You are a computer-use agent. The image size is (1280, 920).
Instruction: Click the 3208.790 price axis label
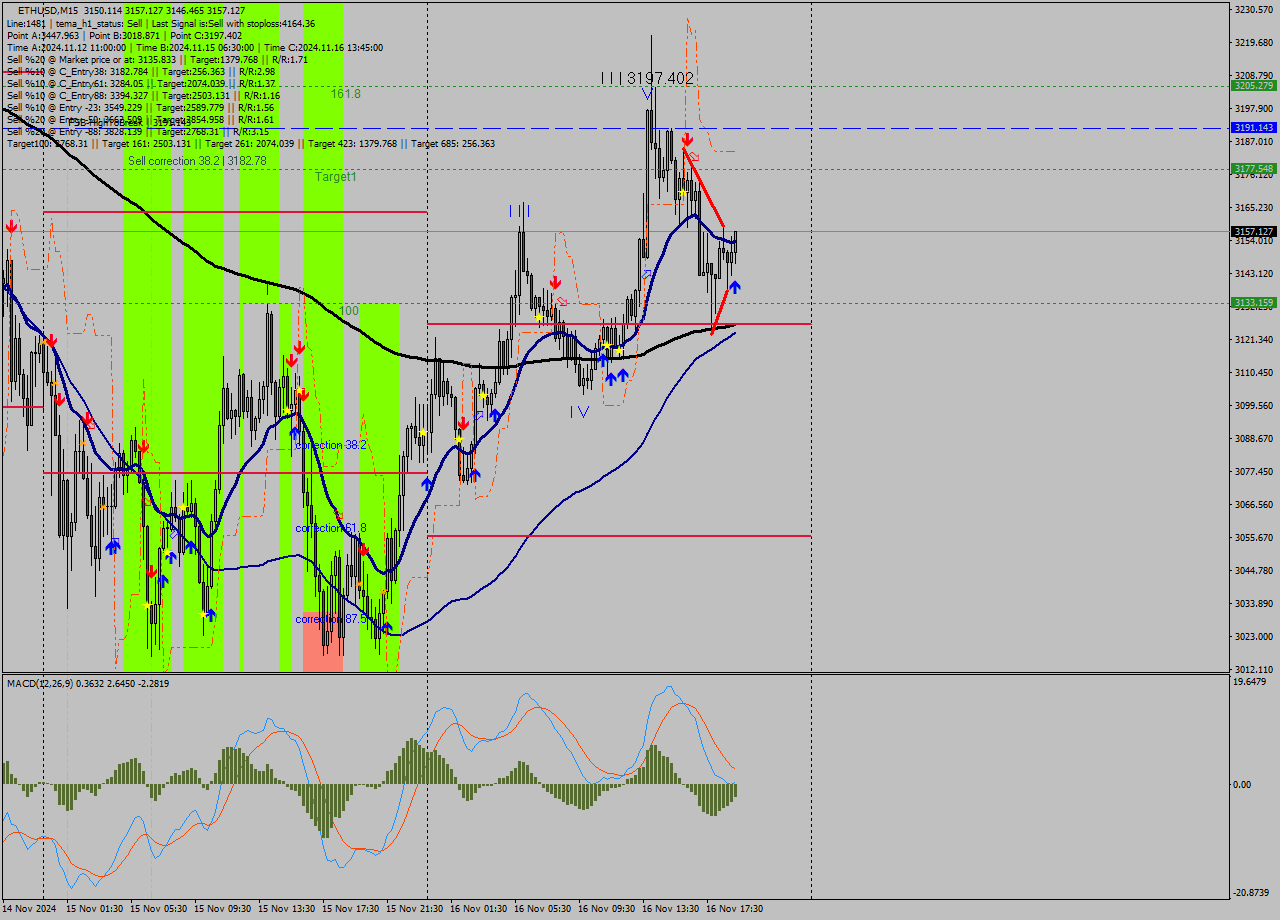(1254, 75)
